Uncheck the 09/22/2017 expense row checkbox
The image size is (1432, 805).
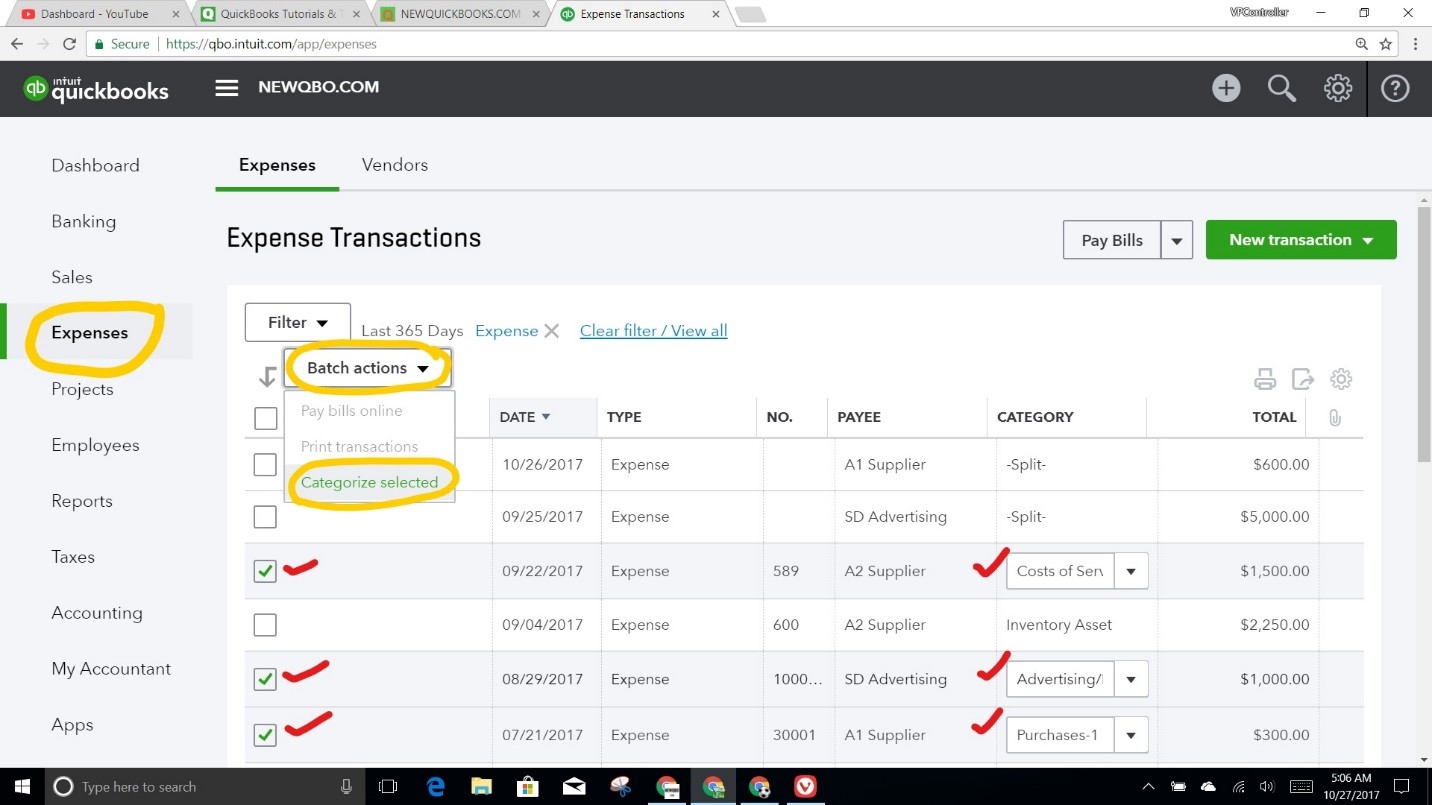[265, 571]
